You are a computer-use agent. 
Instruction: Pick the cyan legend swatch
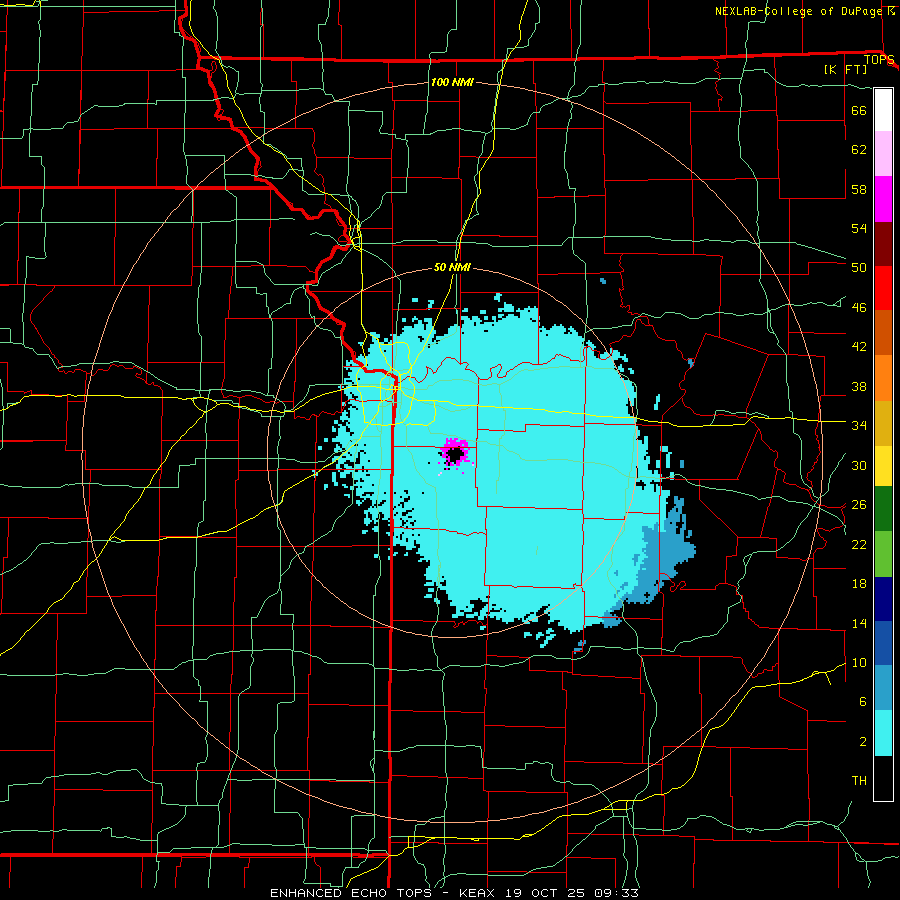tap(883, 733)
